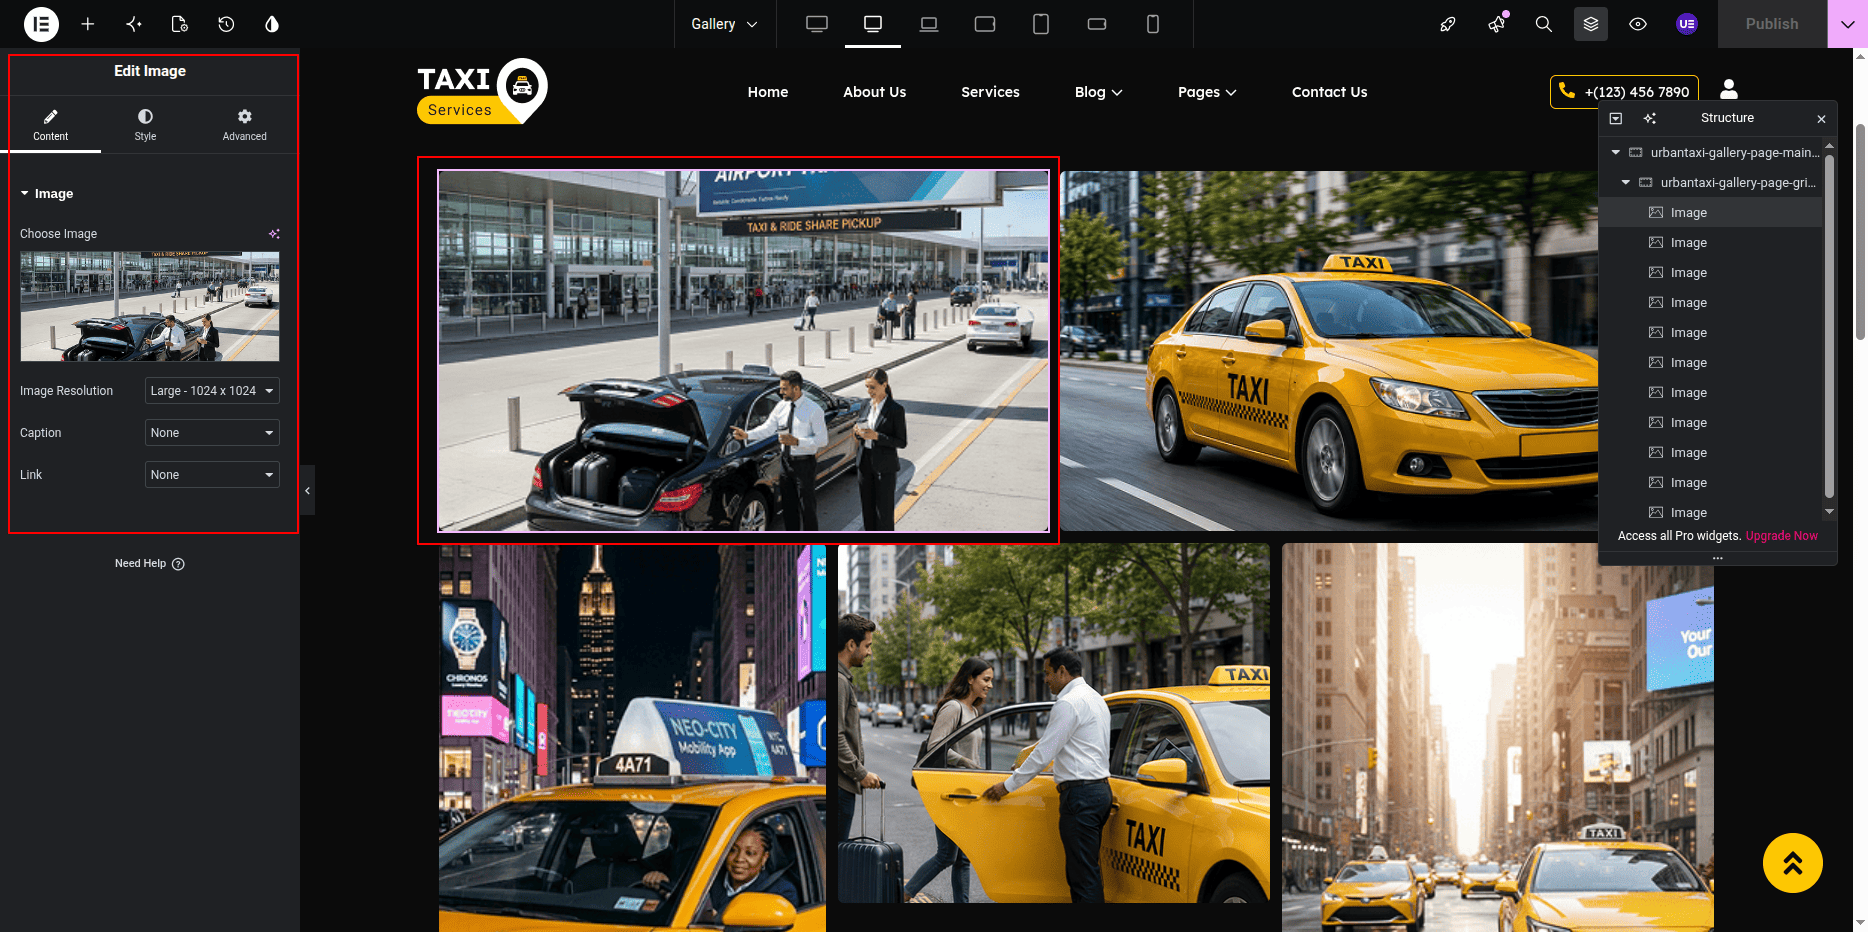Switch to widescreen desktop preview
1868x932 pixels.
[817, 24]
